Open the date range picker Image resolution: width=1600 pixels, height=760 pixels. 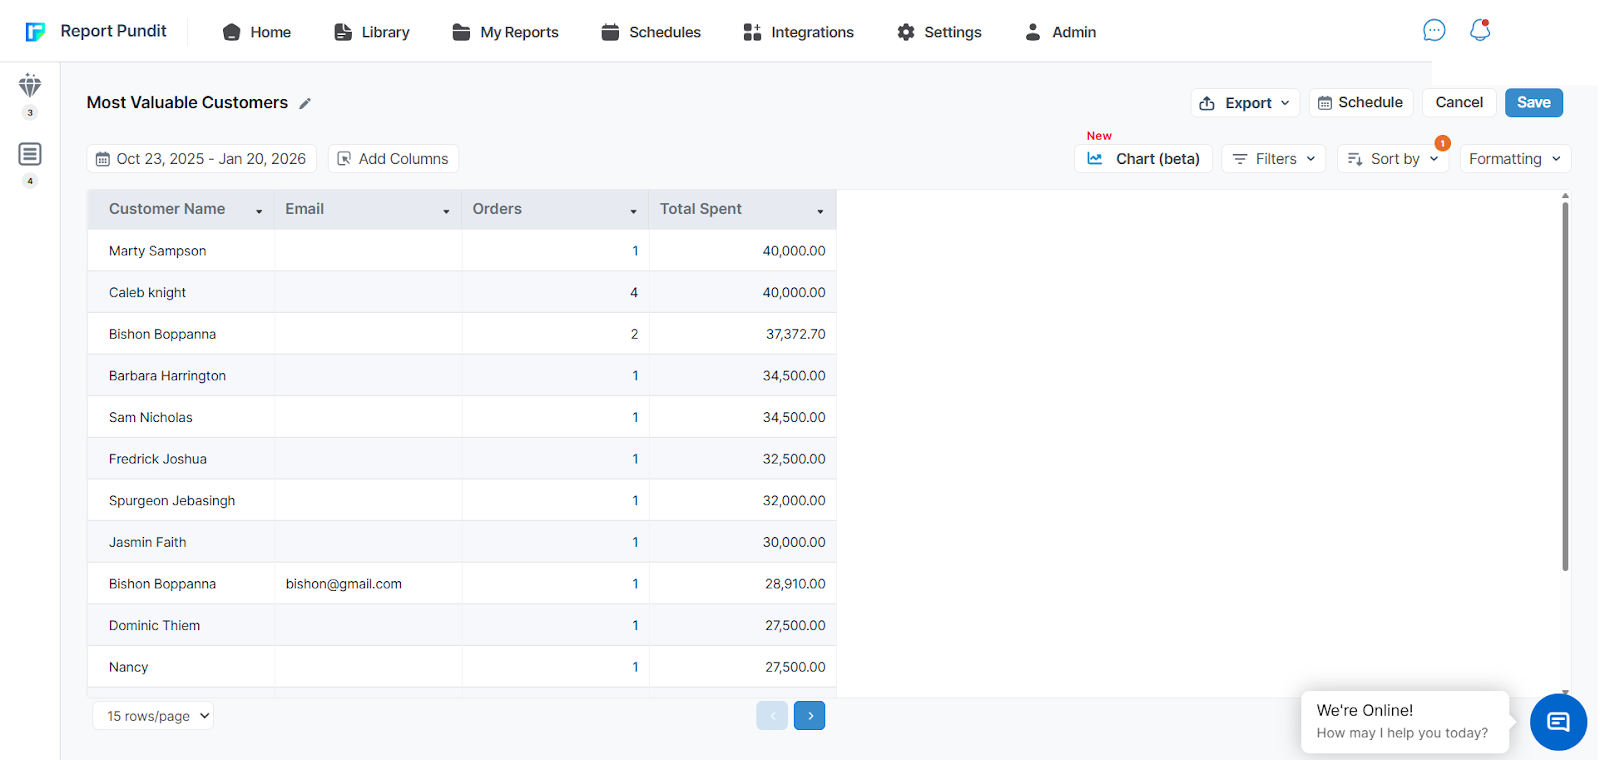201,159
